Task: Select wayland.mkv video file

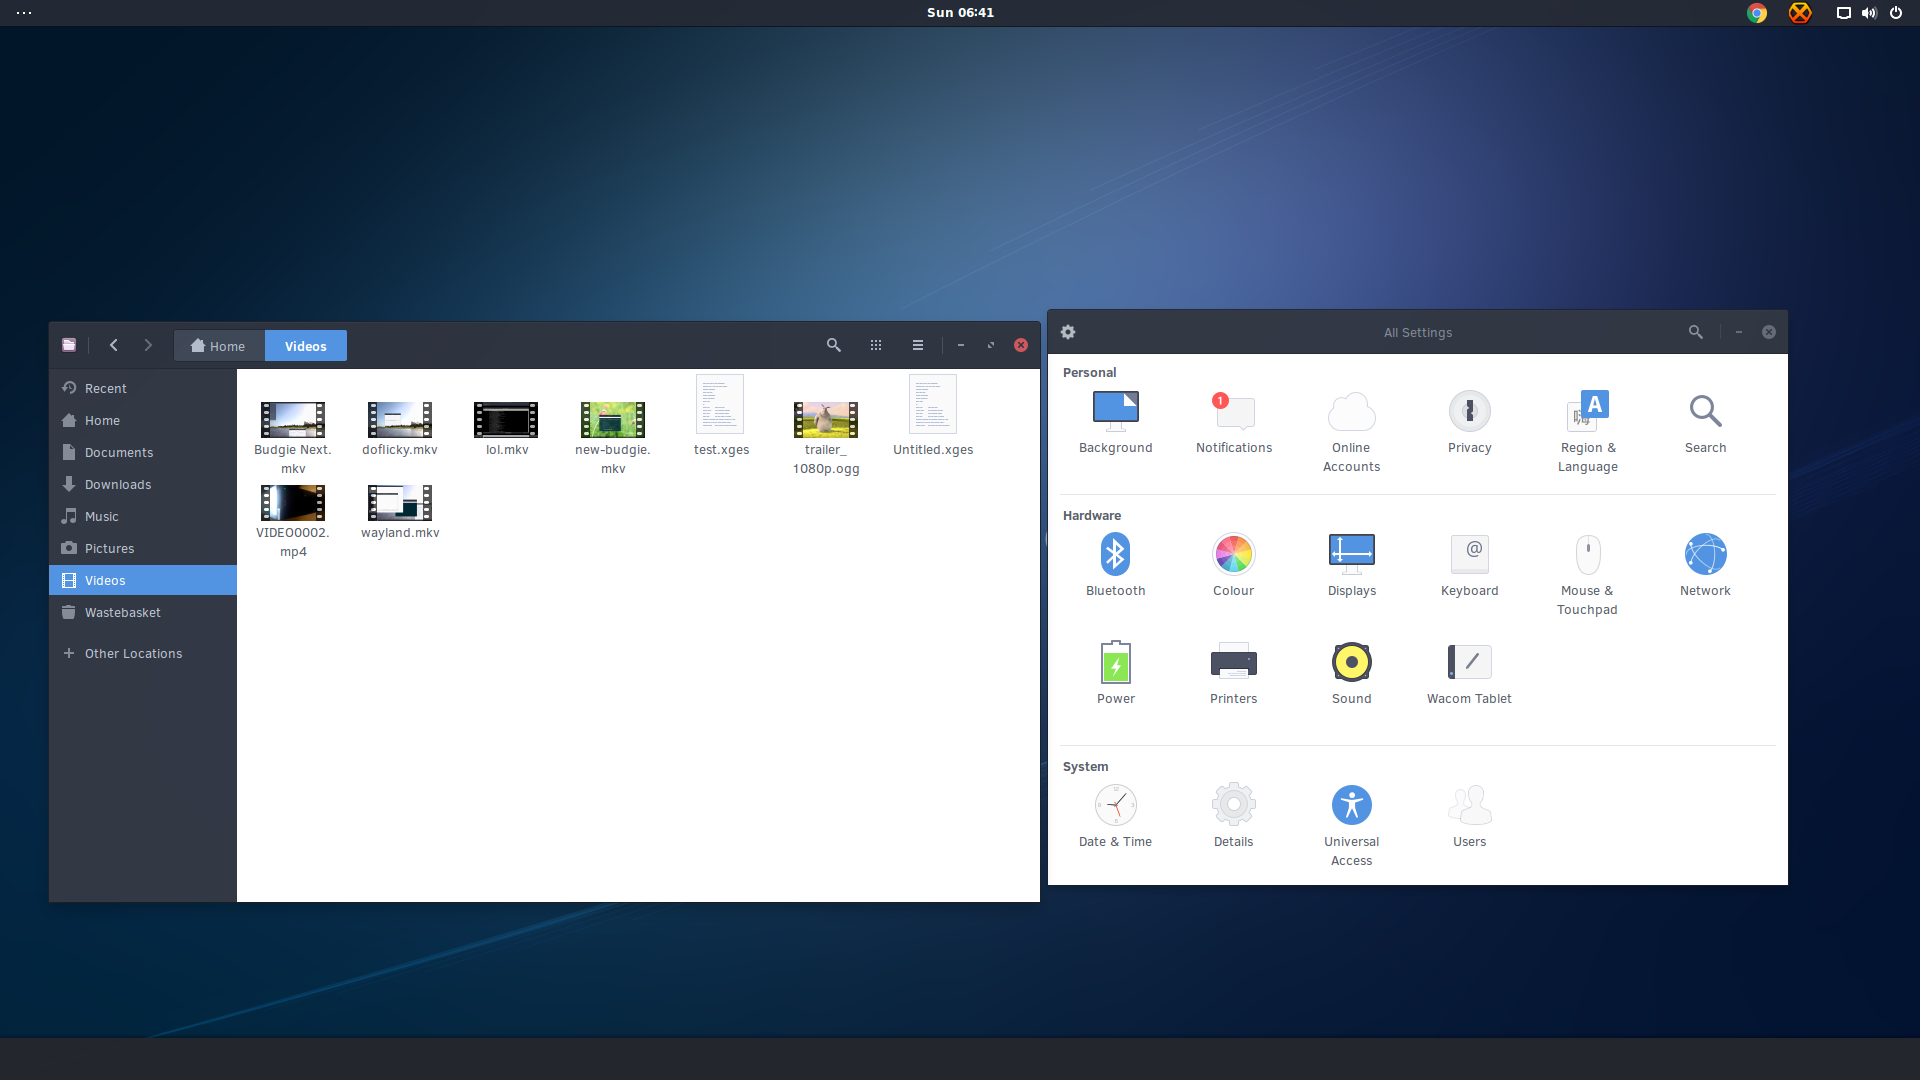Action: pyautogui.click(x=400, y=511)
